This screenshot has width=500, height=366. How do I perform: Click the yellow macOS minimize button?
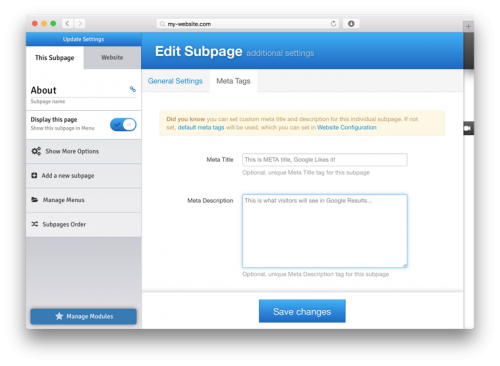pyautogui.click(x=44, y=23)
